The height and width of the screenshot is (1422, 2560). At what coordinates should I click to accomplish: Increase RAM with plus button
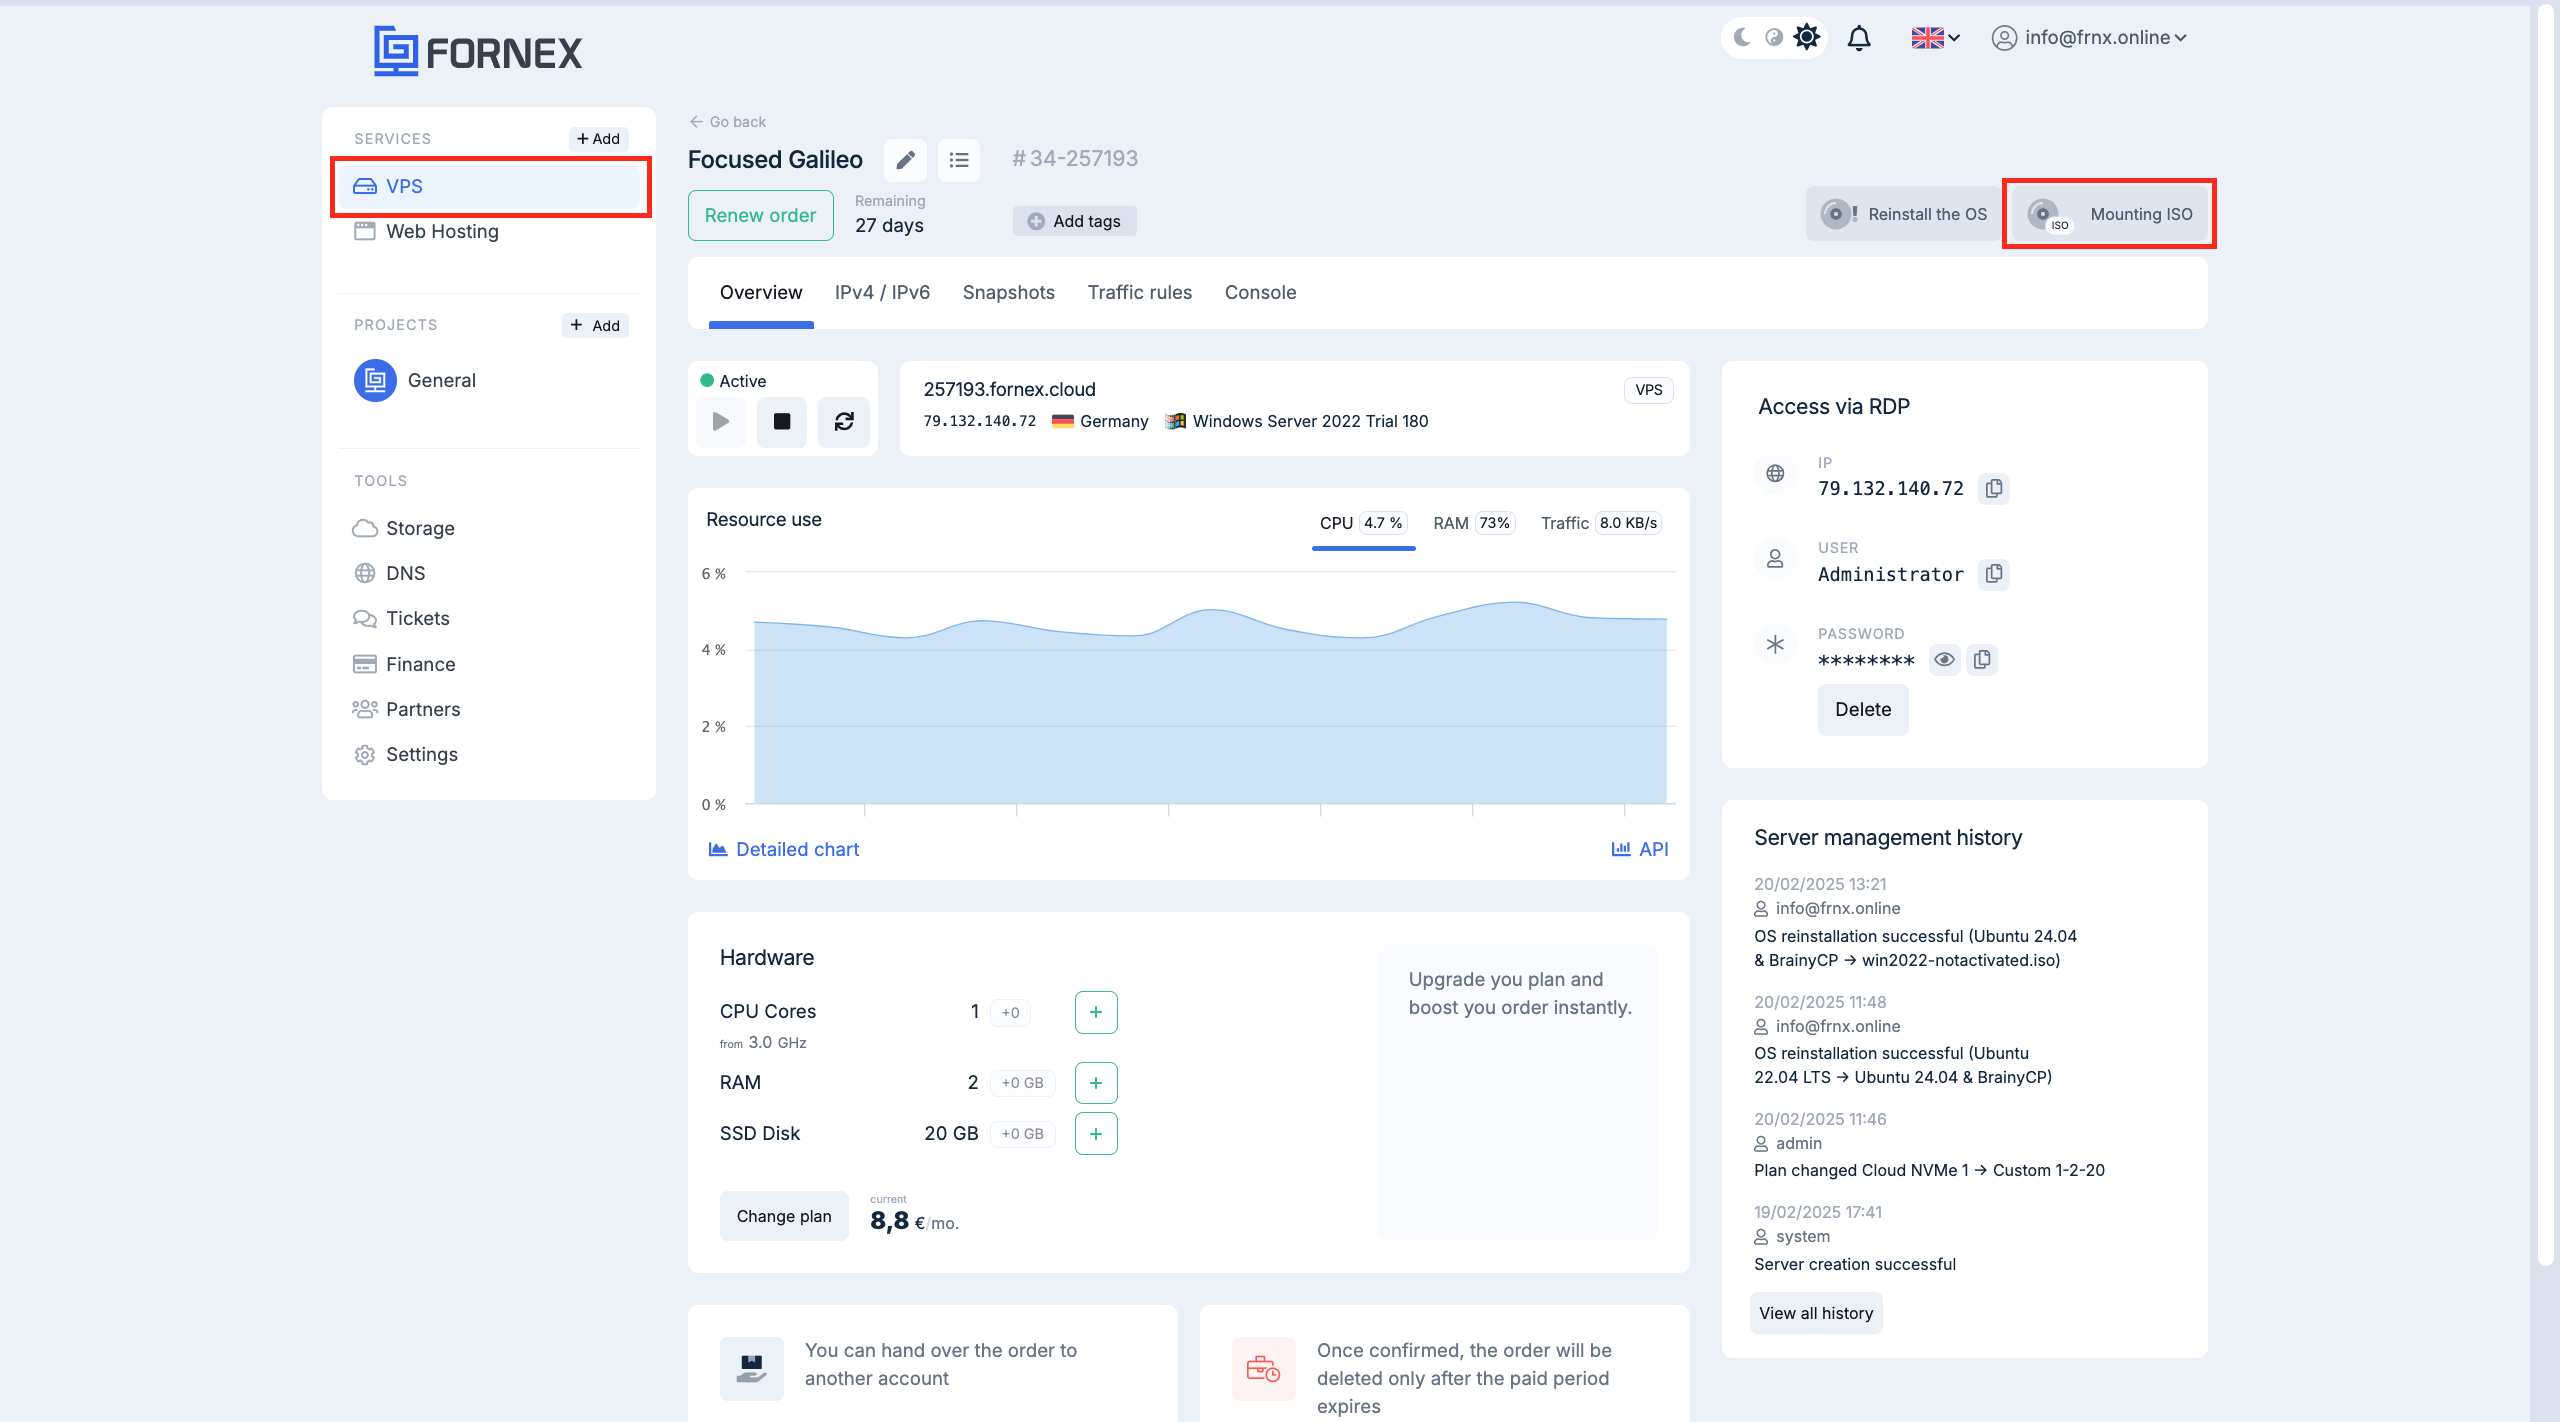click(1096, 1083)
